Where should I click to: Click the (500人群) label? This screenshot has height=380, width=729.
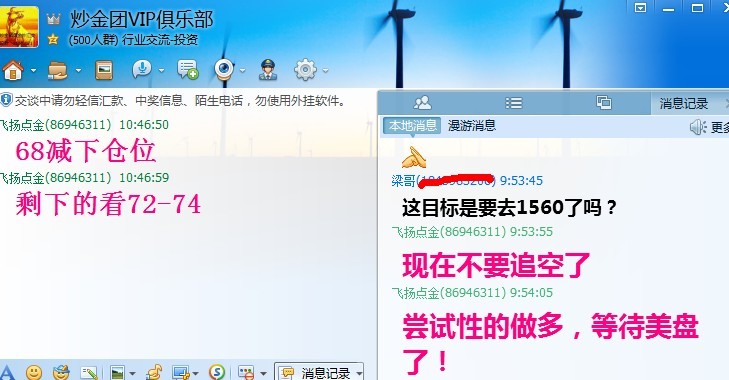pos(93,40)
